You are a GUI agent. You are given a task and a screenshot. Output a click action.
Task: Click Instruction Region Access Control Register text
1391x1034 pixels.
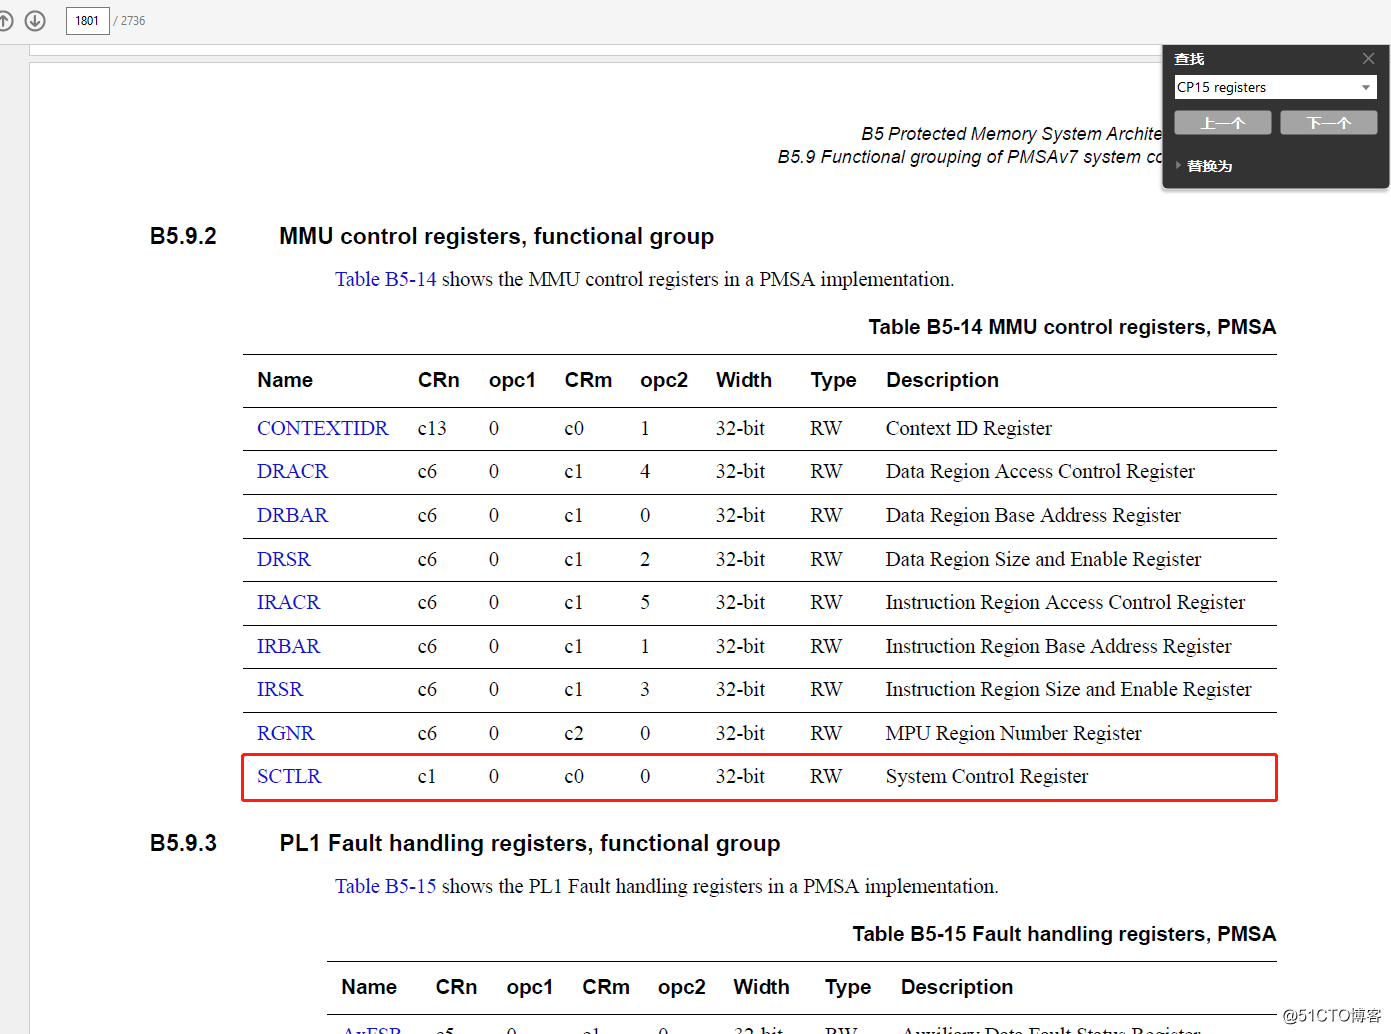1065,602
